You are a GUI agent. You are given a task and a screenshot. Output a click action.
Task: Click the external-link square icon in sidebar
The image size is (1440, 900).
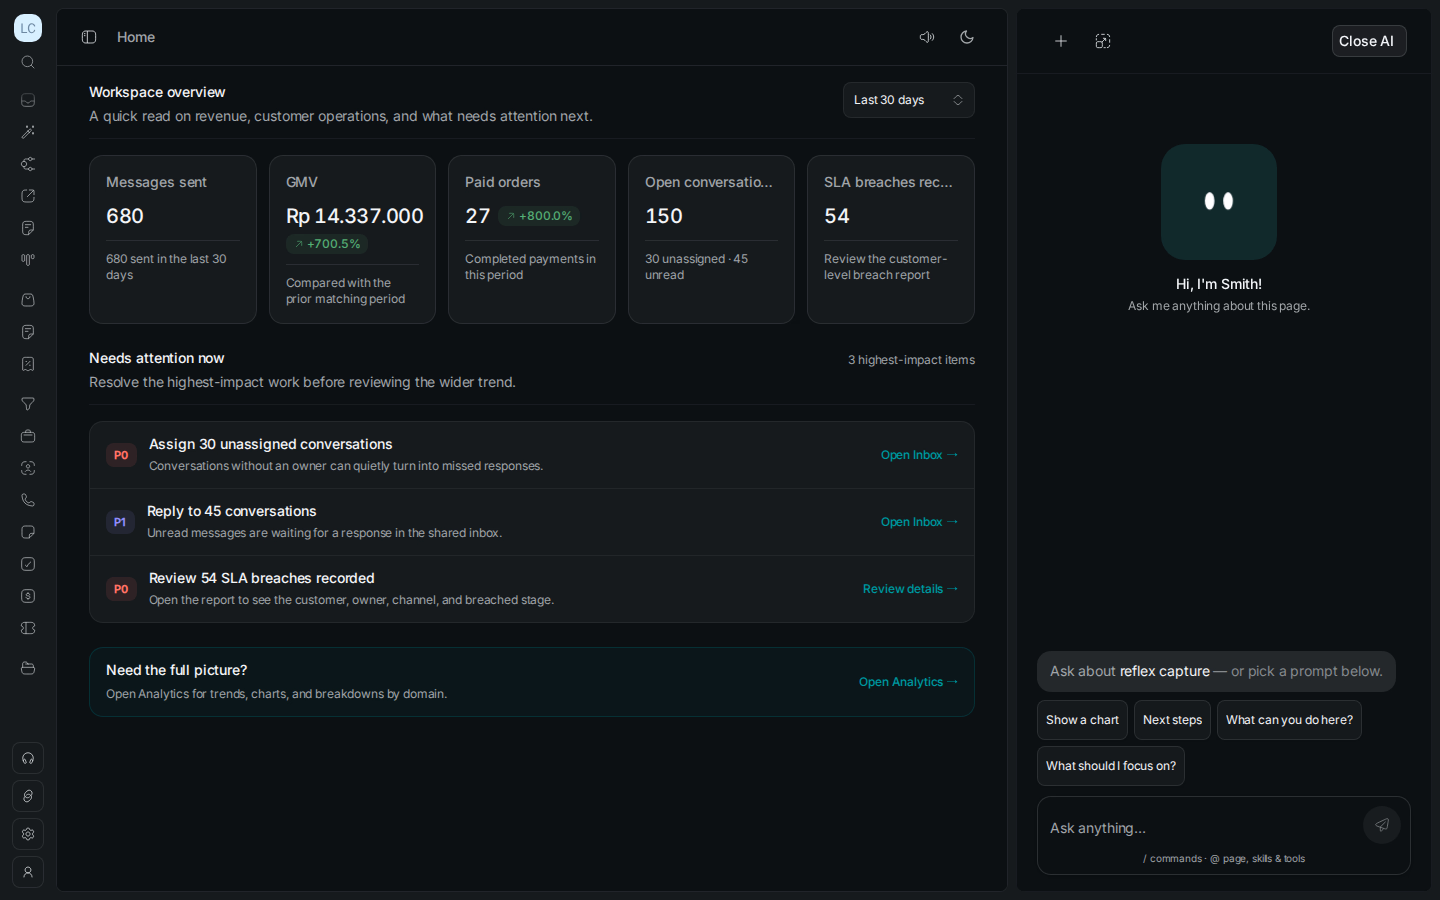pyautogui.click(x=28, y=196)
